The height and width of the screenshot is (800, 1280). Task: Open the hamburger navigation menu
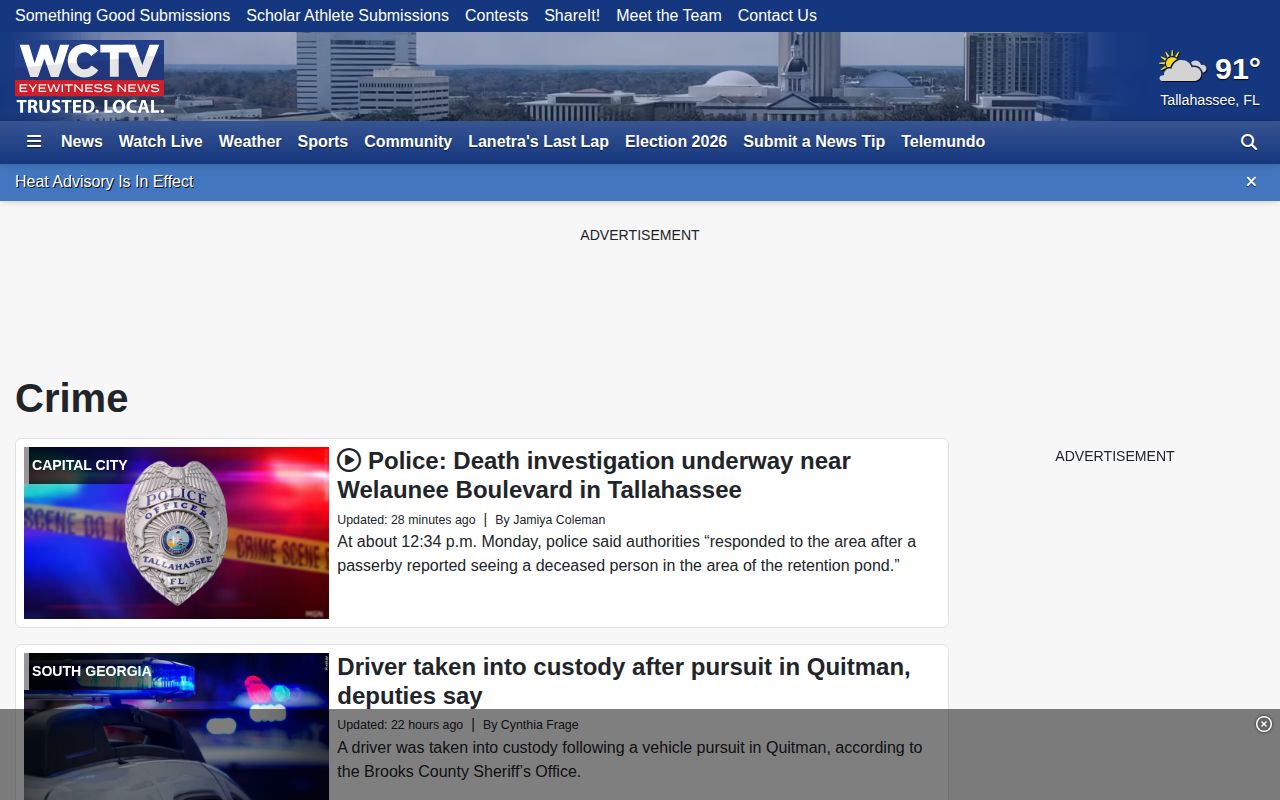(34, 142)
